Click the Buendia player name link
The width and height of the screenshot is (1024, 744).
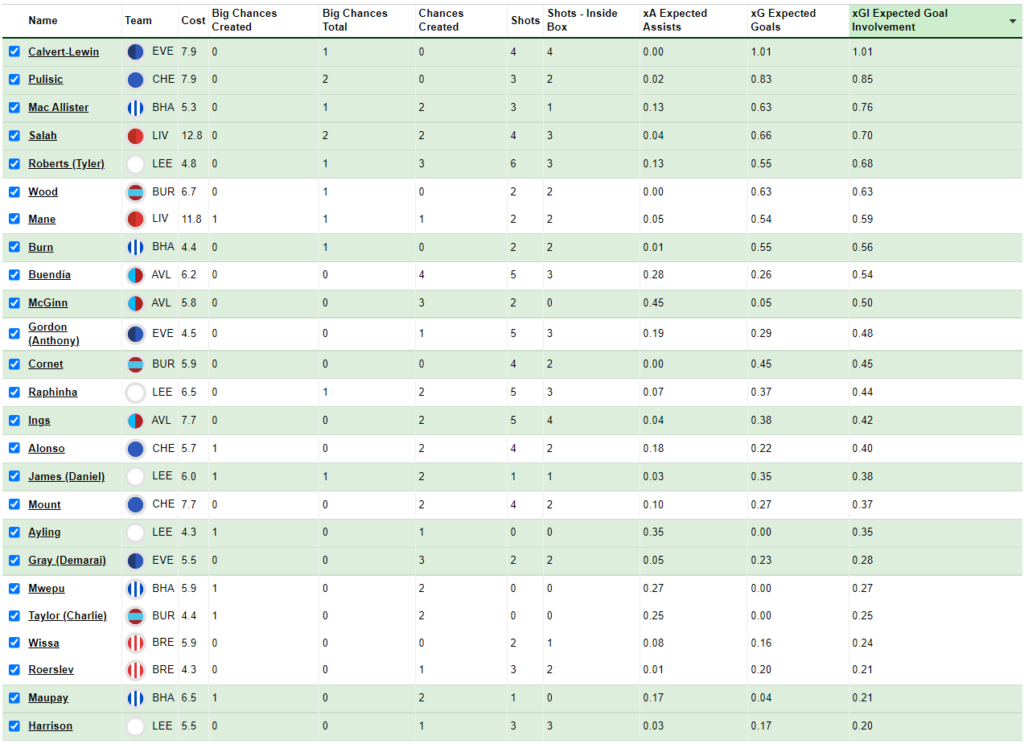(49, 275)
